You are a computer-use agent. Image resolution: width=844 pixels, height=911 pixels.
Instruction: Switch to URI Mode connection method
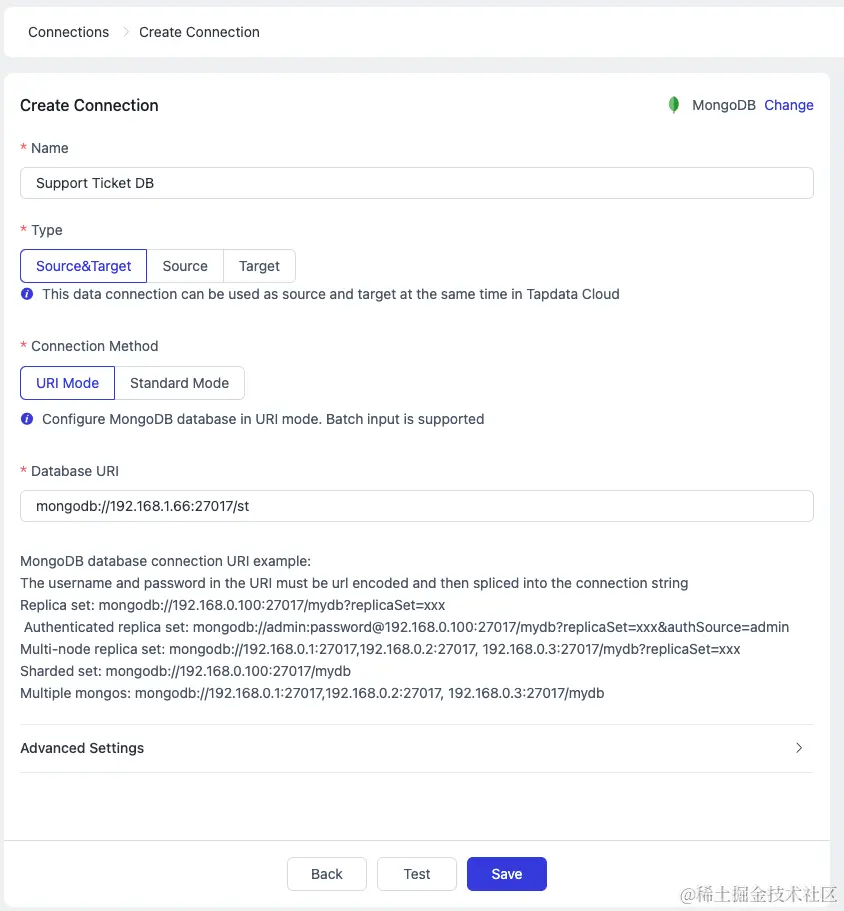[68, 383]
